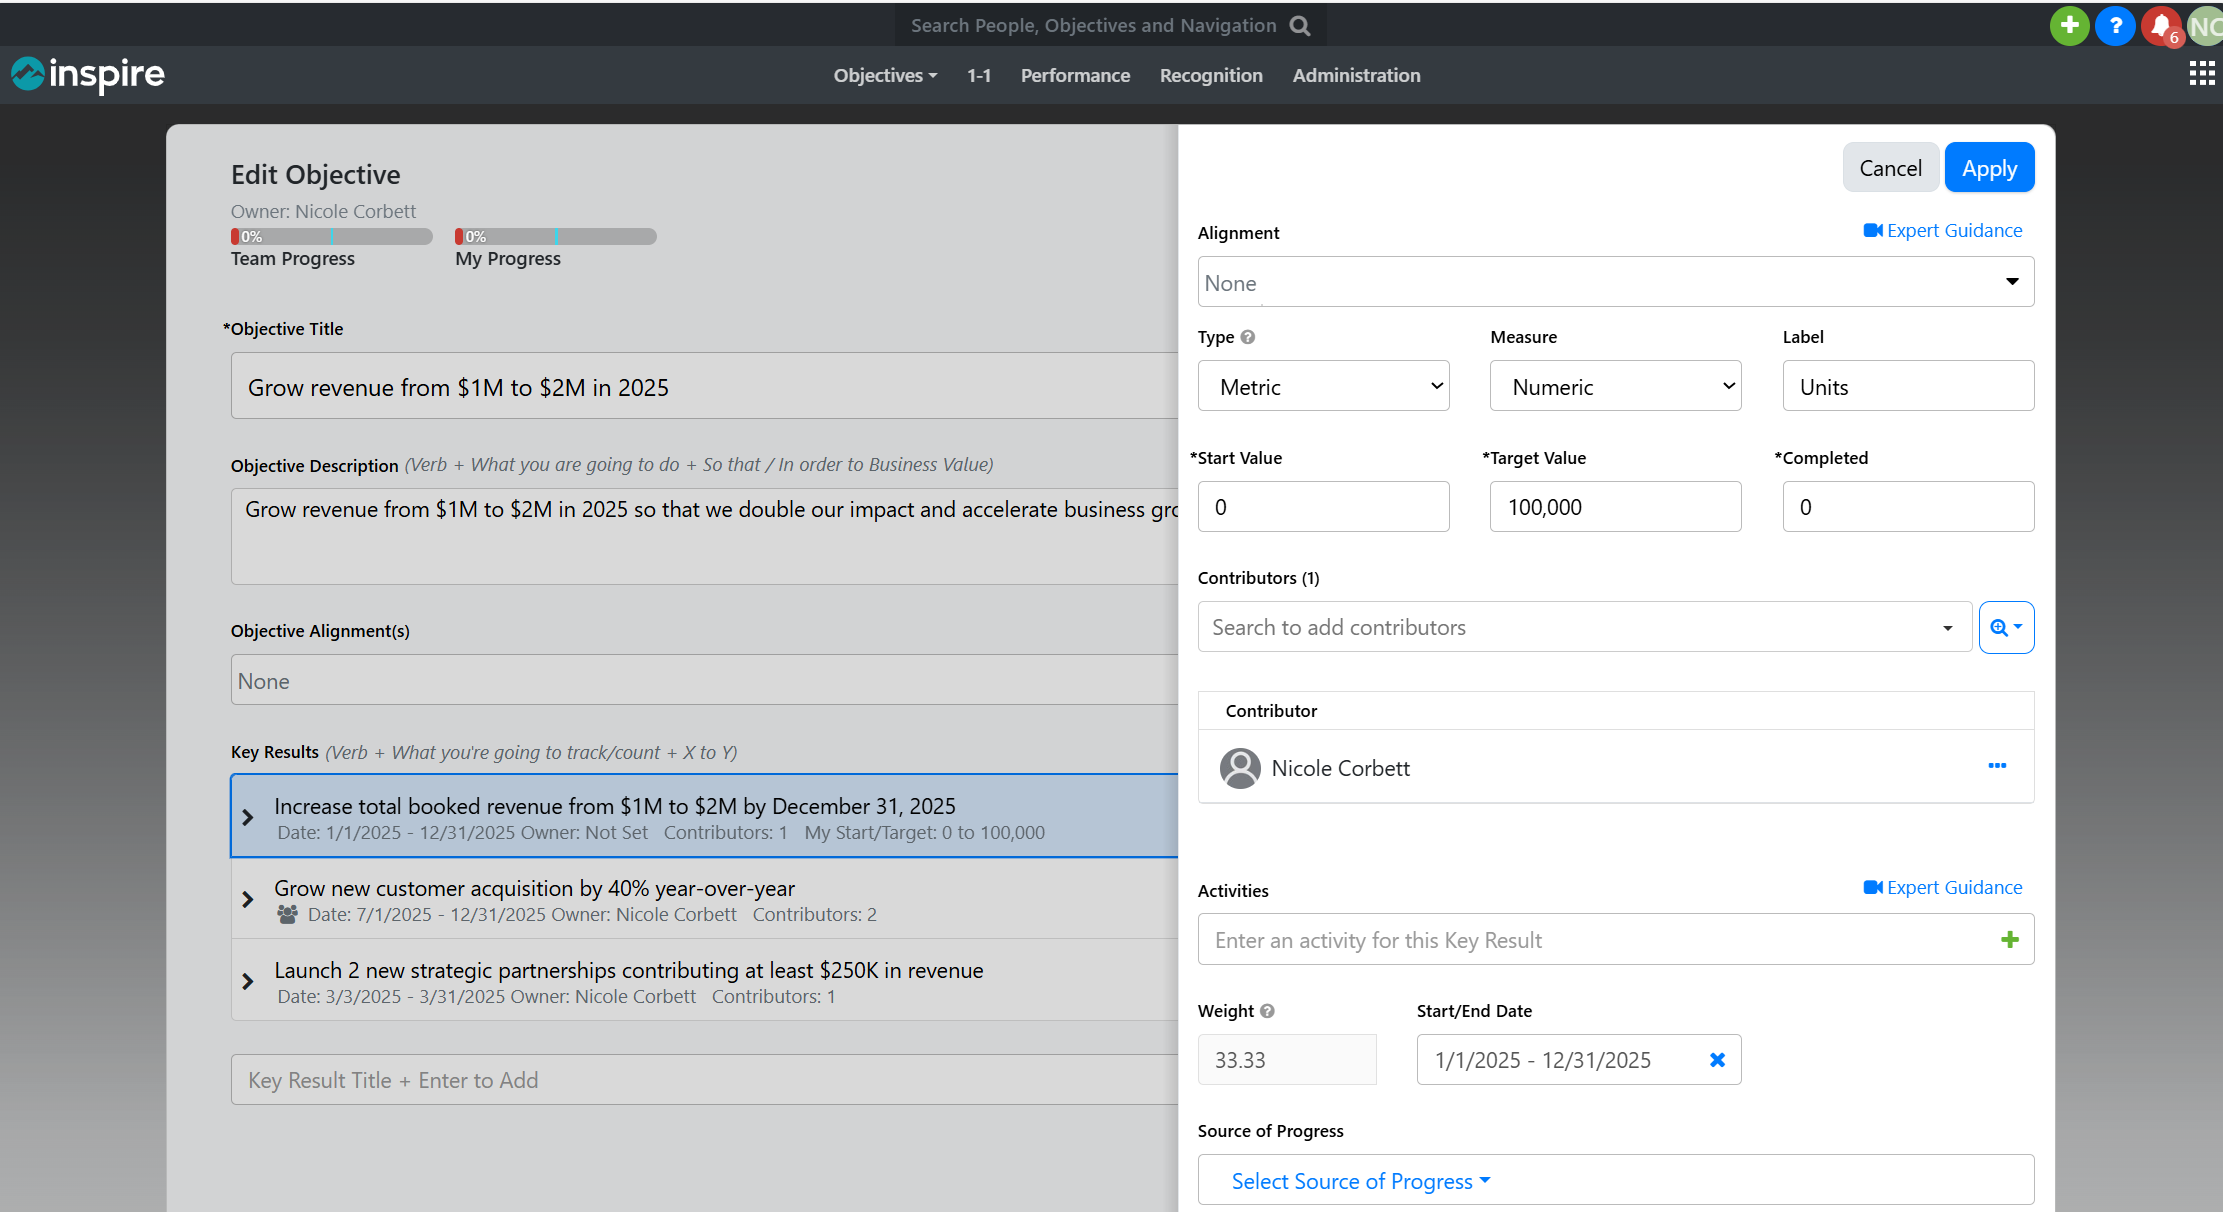Open the Measure Numeric dropdown
This screenshot has width=2223, height=1212.
pos(1615,386)
